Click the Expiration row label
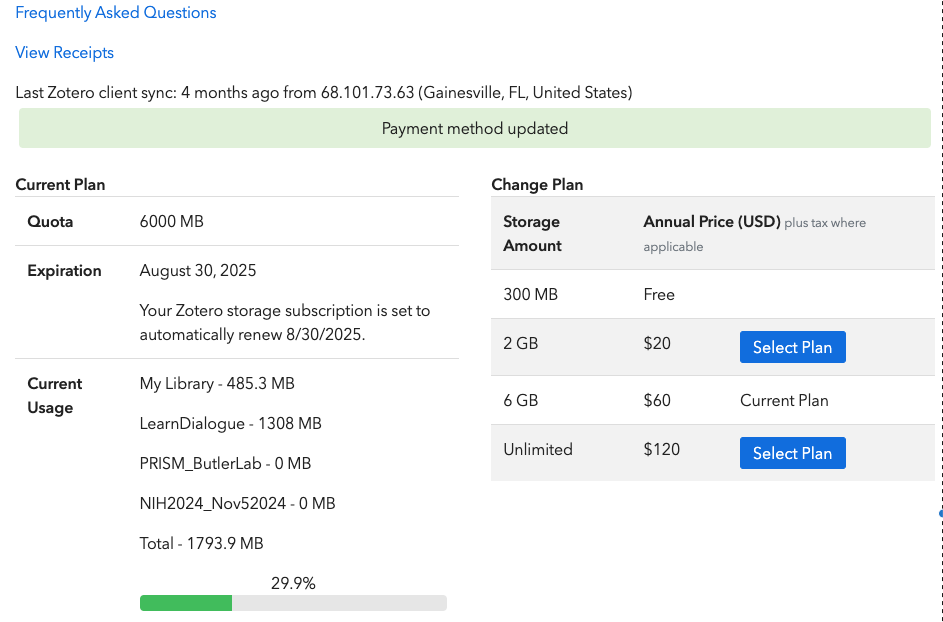Viewport: 943px width, 622px height. (x=64, y=271)
